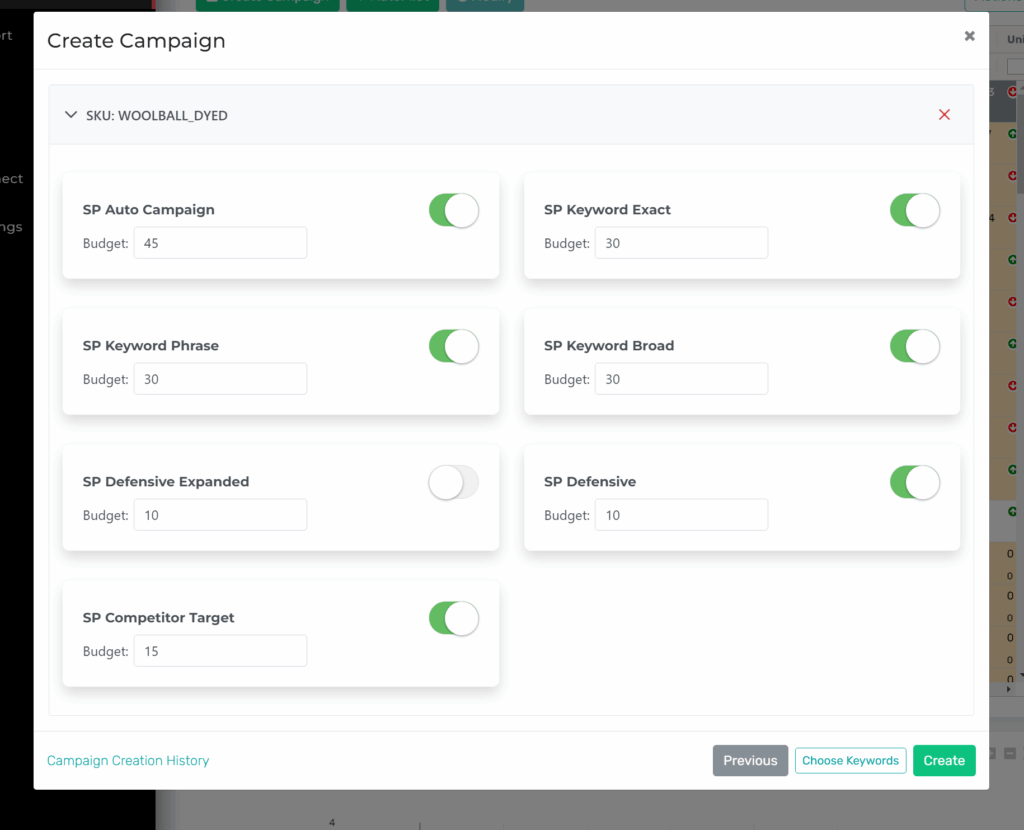Focus the SP Keyword Exact budget input
Screen dimensions: 1024x830
pyautogui.click(x=681, y=243)
